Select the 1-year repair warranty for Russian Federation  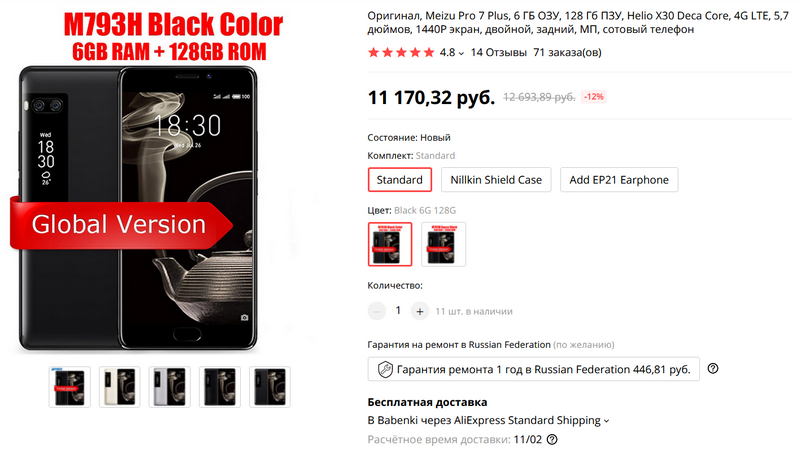pos(533,369)
